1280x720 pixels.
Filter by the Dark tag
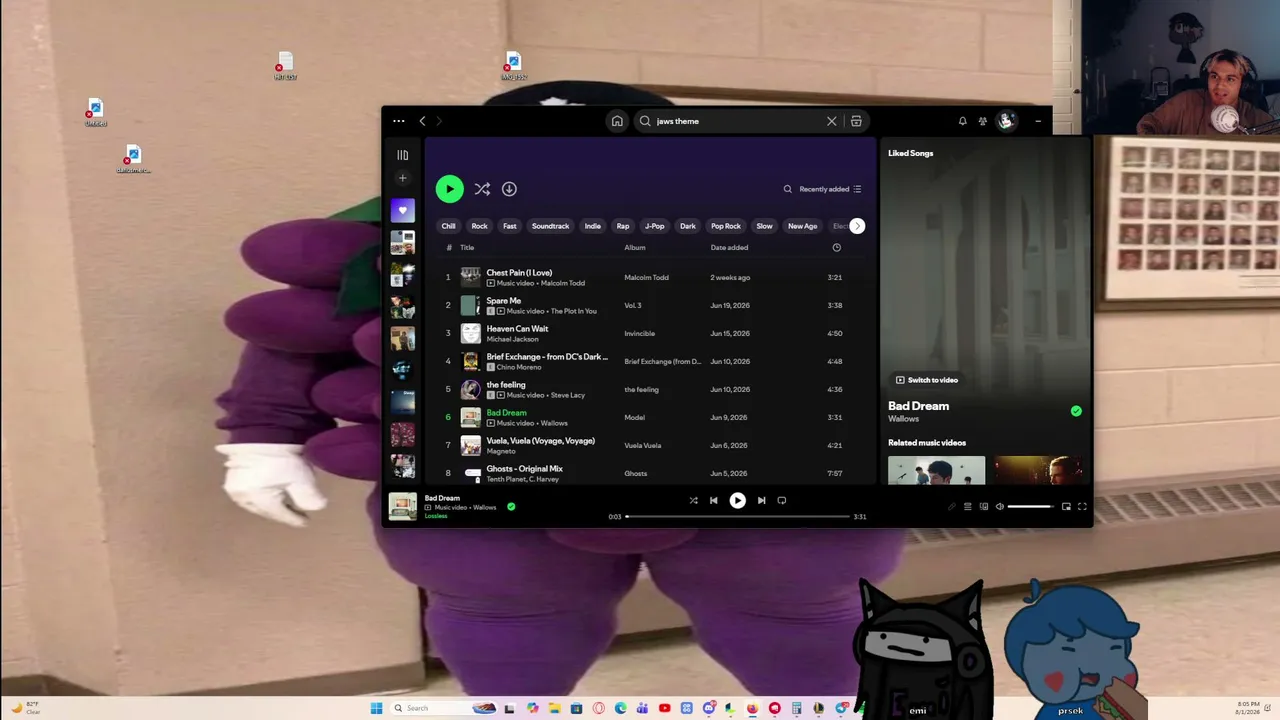(x=688, y=226)
